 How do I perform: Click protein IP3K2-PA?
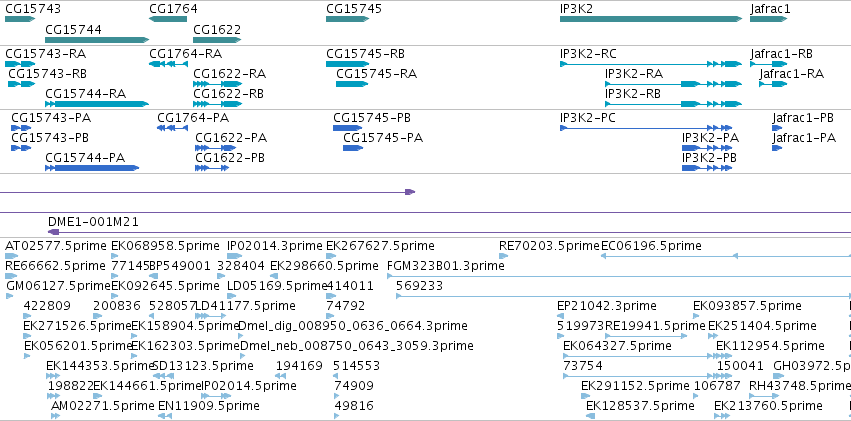click(708, 148)
